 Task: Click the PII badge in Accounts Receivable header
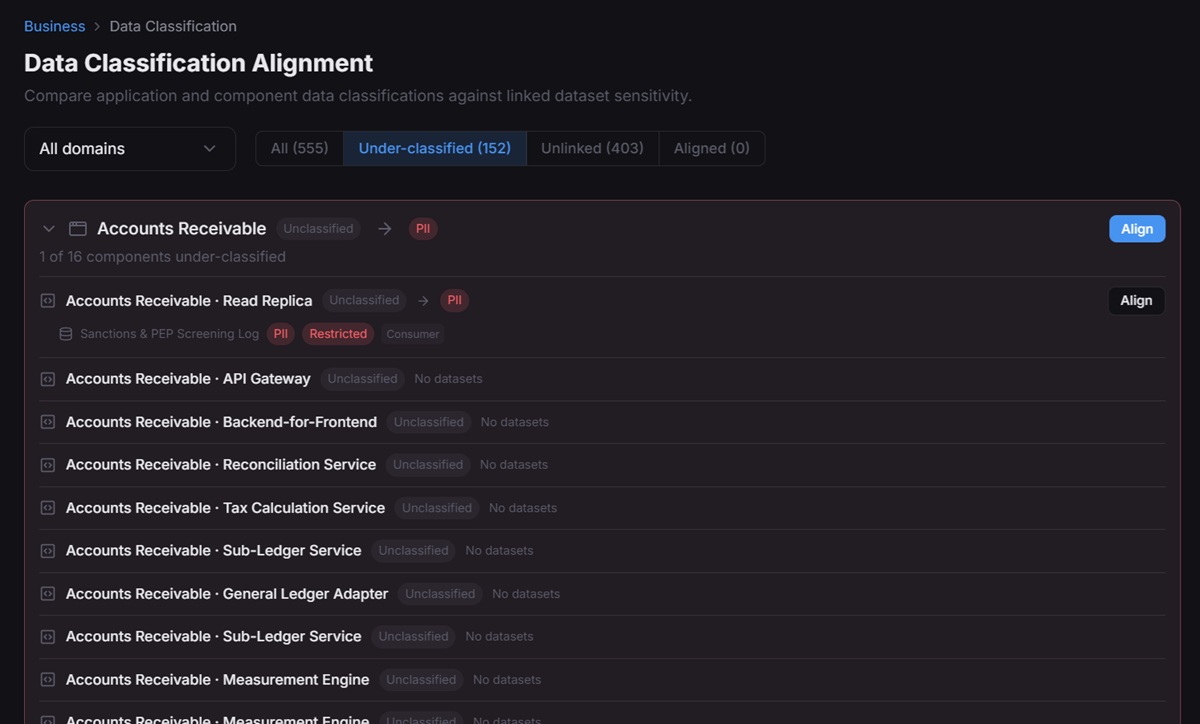(423, 229)
